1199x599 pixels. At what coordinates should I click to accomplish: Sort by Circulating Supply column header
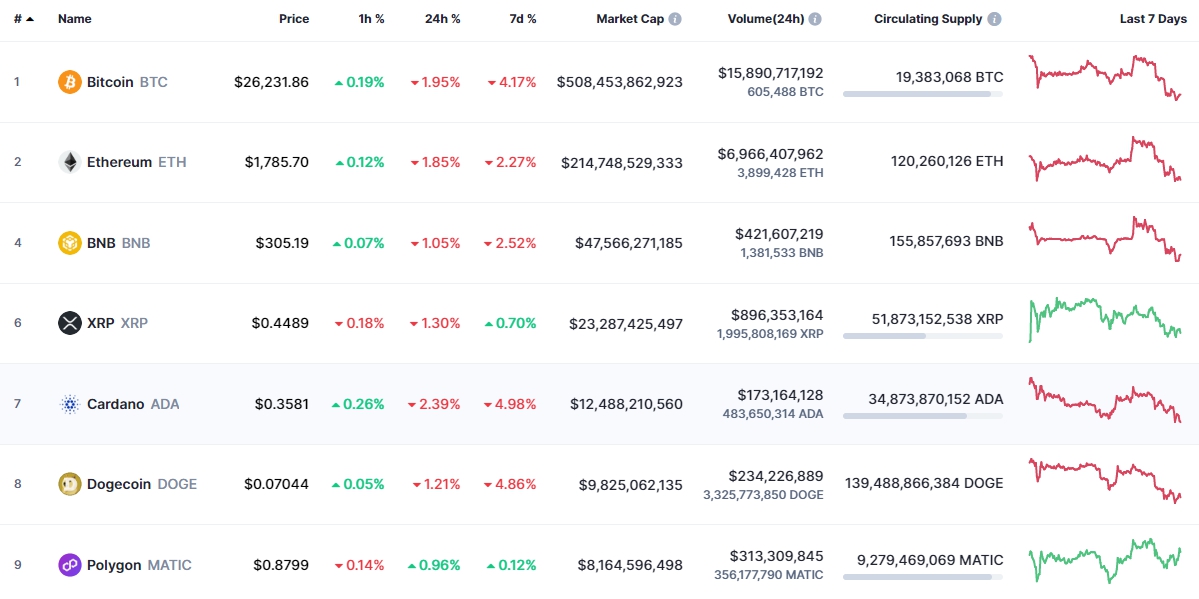928,19
